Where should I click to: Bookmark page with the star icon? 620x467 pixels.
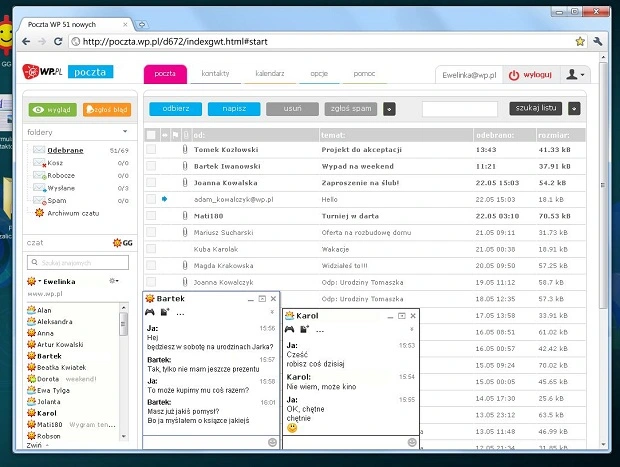click(x=580, y=41)
